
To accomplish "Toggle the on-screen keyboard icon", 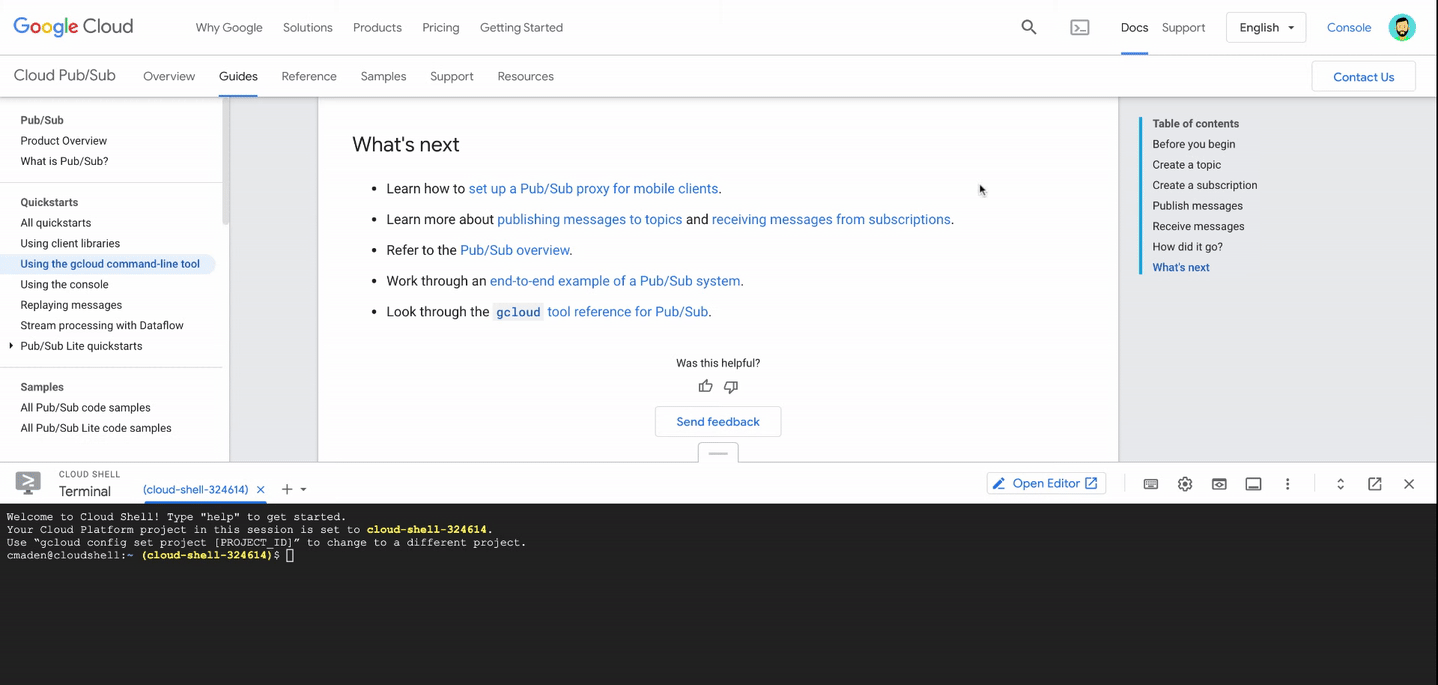I will pos(1151,484).
